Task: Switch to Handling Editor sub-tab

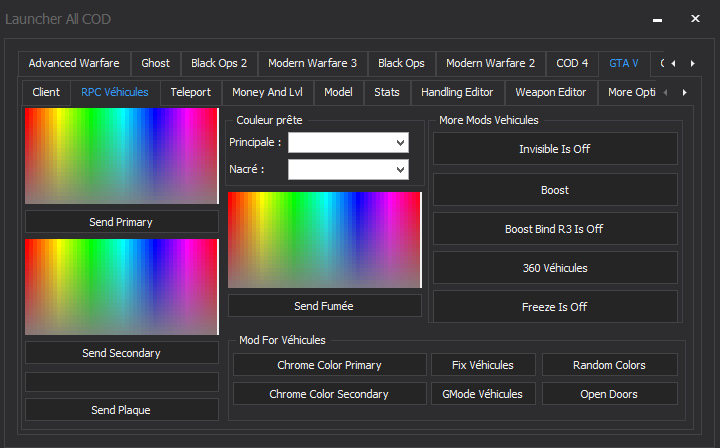Action: (457, 92)
